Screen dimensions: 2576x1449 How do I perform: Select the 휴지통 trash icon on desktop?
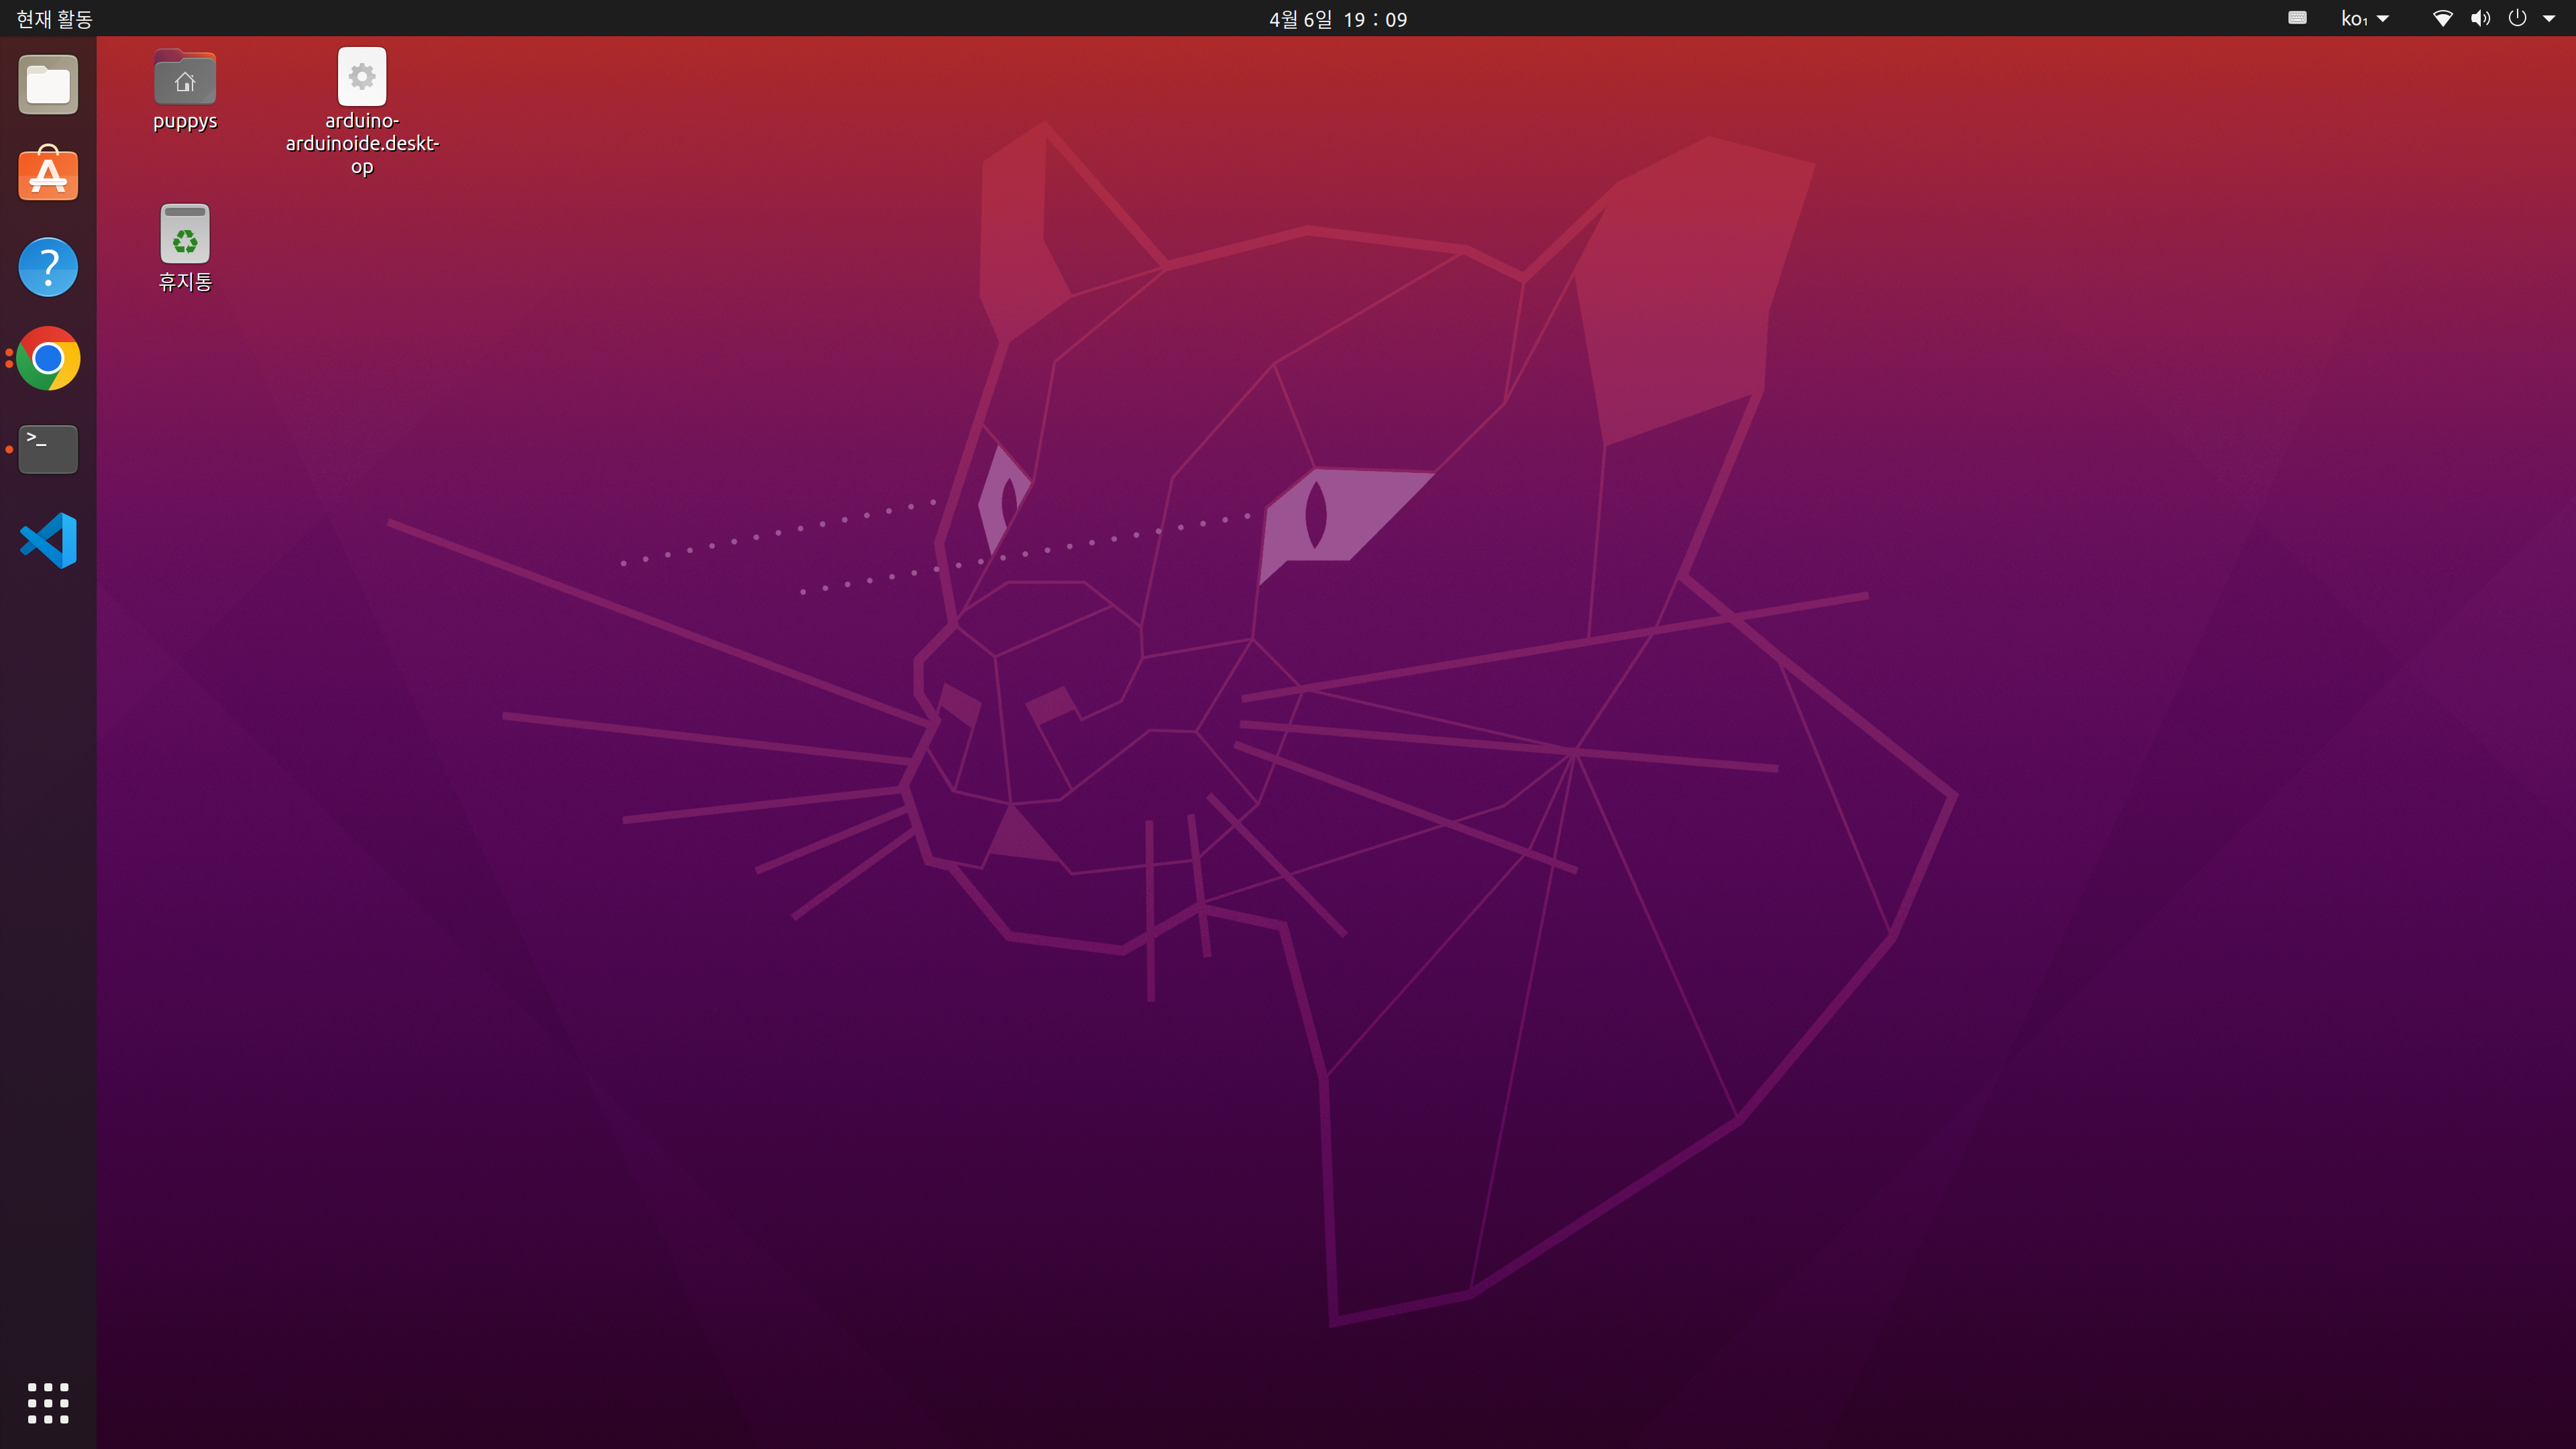tap(185, 235)
